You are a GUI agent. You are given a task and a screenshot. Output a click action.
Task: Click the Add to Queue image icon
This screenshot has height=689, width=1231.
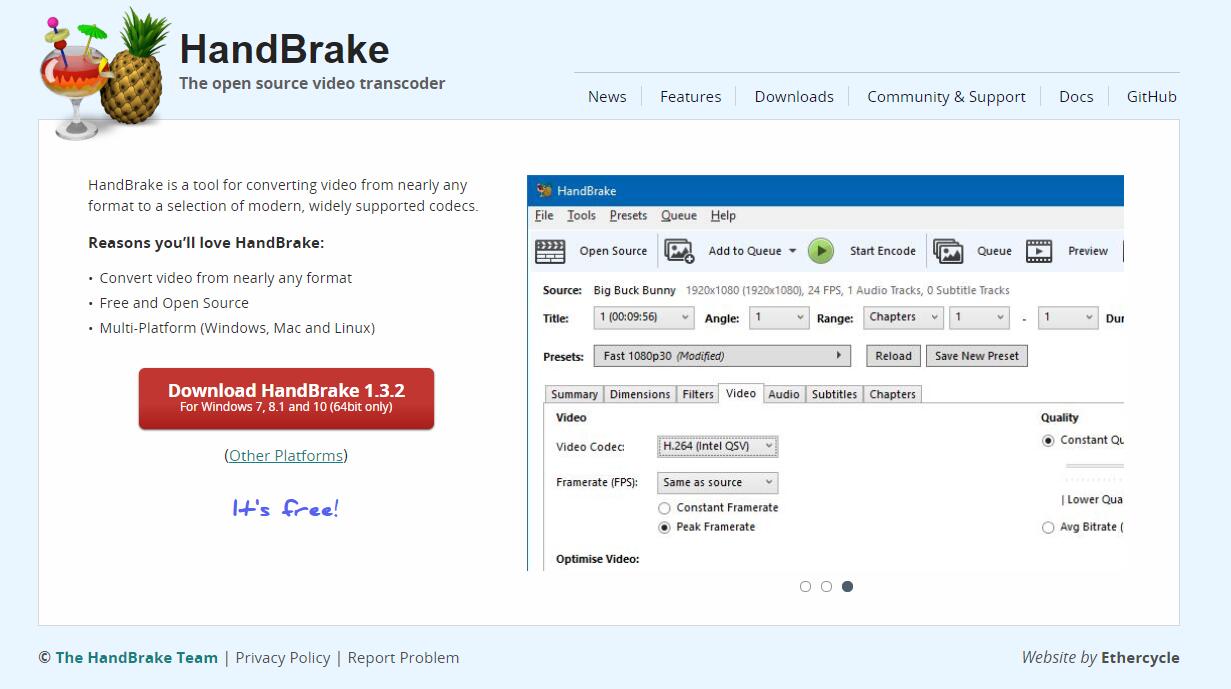pyautogui.click(x=679, y=251)
